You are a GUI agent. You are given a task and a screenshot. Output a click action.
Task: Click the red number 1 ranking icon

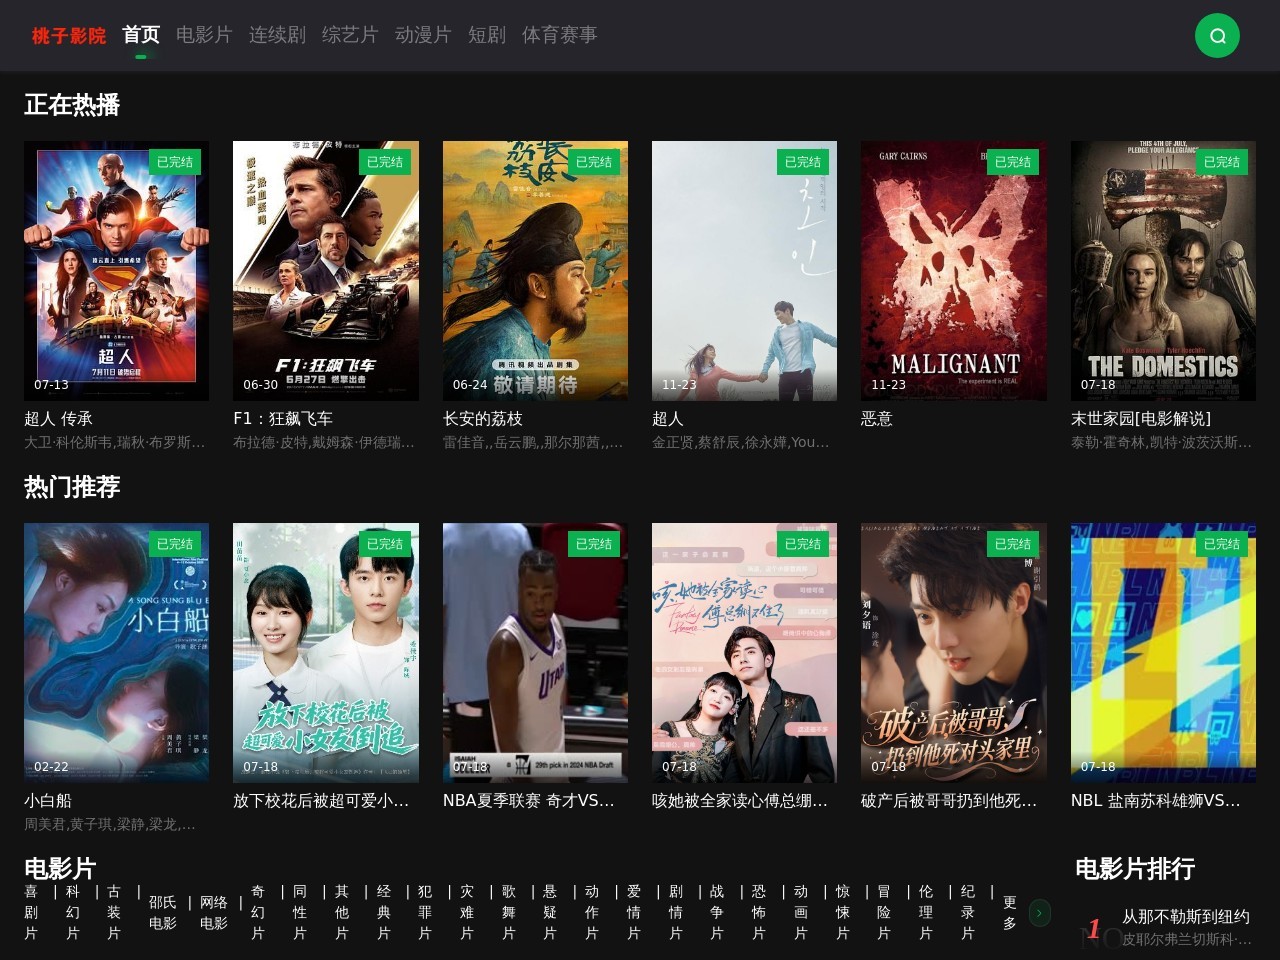[1094, 929]
